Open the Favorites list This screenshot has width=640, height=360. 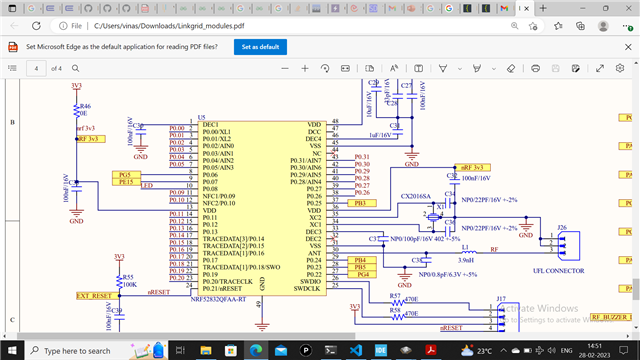point(558,26)
